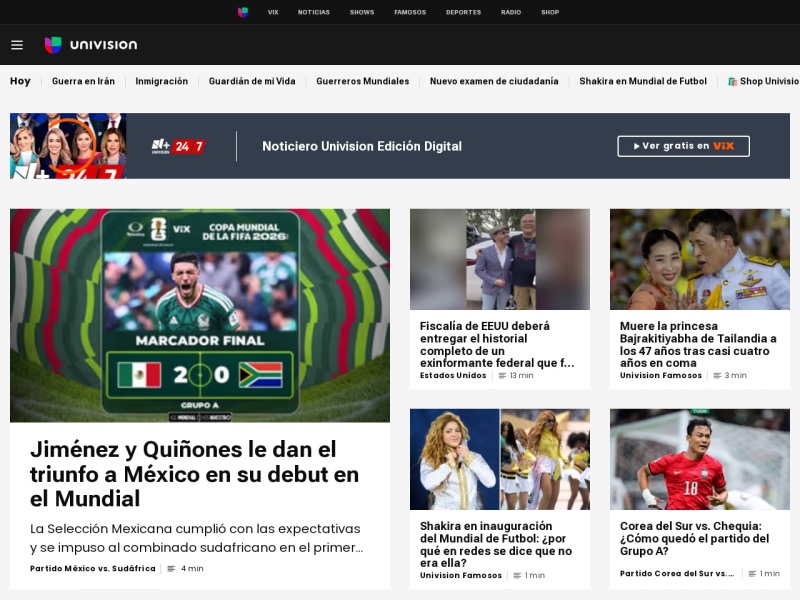Viewport: 800px width, 600px height.
Task: Select Shakira en Mundial de Futbol topic
Action: point(643,81)
